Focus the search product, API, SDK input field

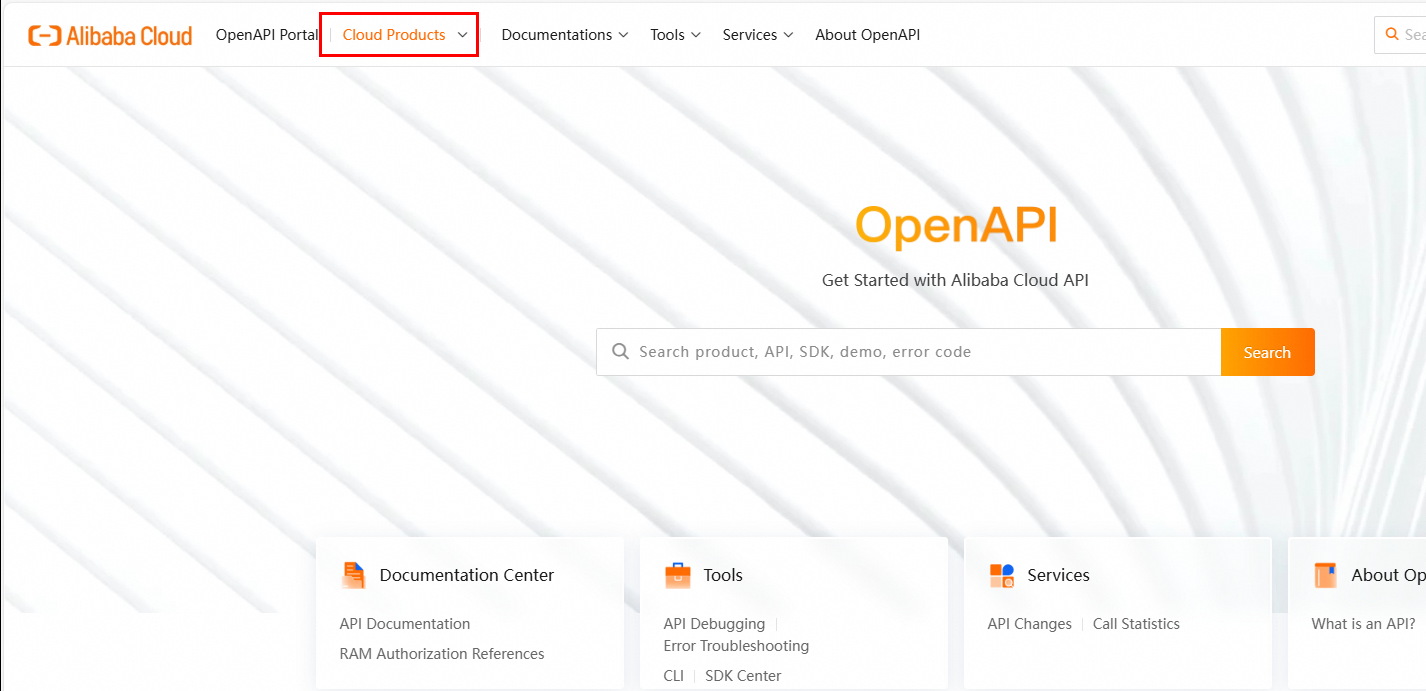click(x=908, y=352)
